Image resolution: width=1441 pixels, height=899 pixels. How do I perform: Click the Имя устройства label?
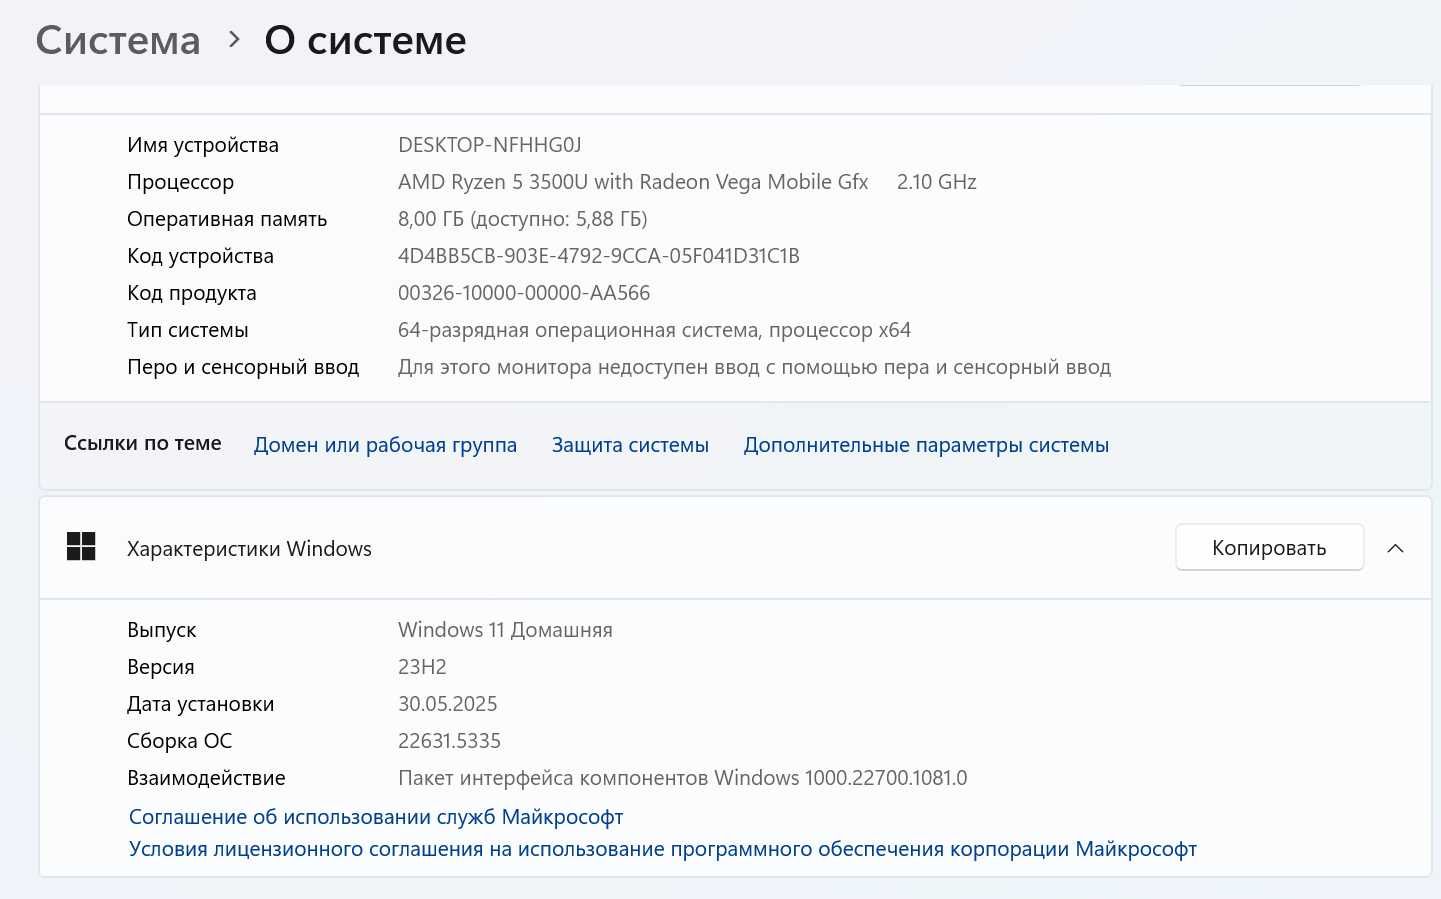tap(203, 145)
